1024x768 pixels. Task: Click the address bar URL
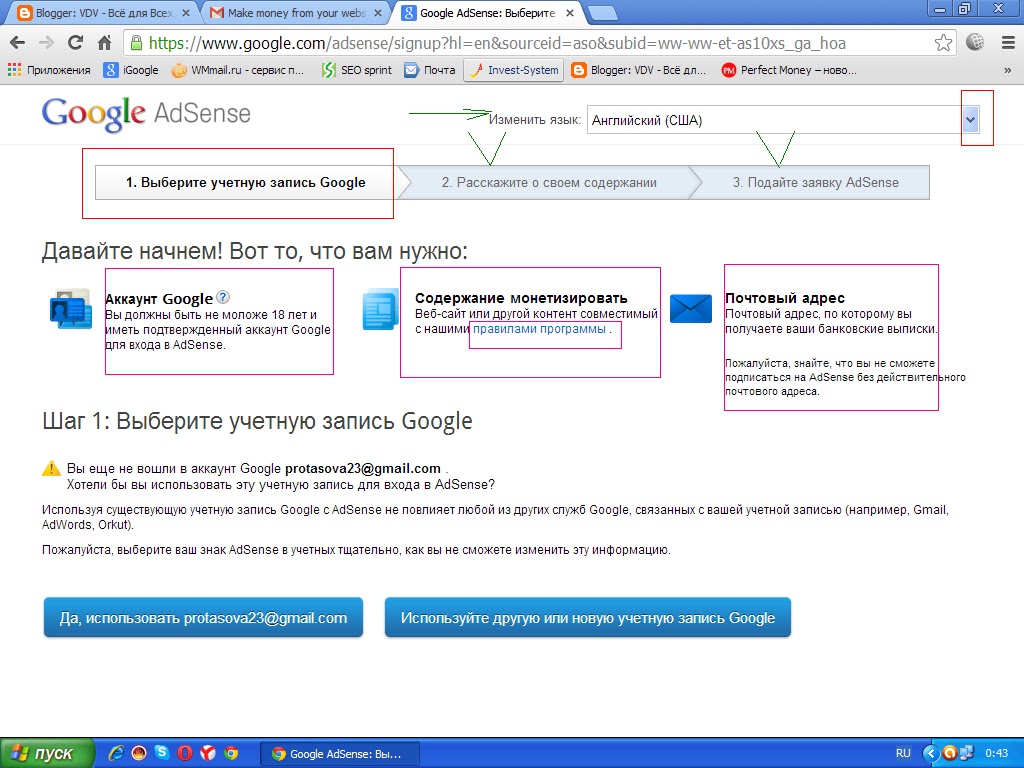[497, 43]
